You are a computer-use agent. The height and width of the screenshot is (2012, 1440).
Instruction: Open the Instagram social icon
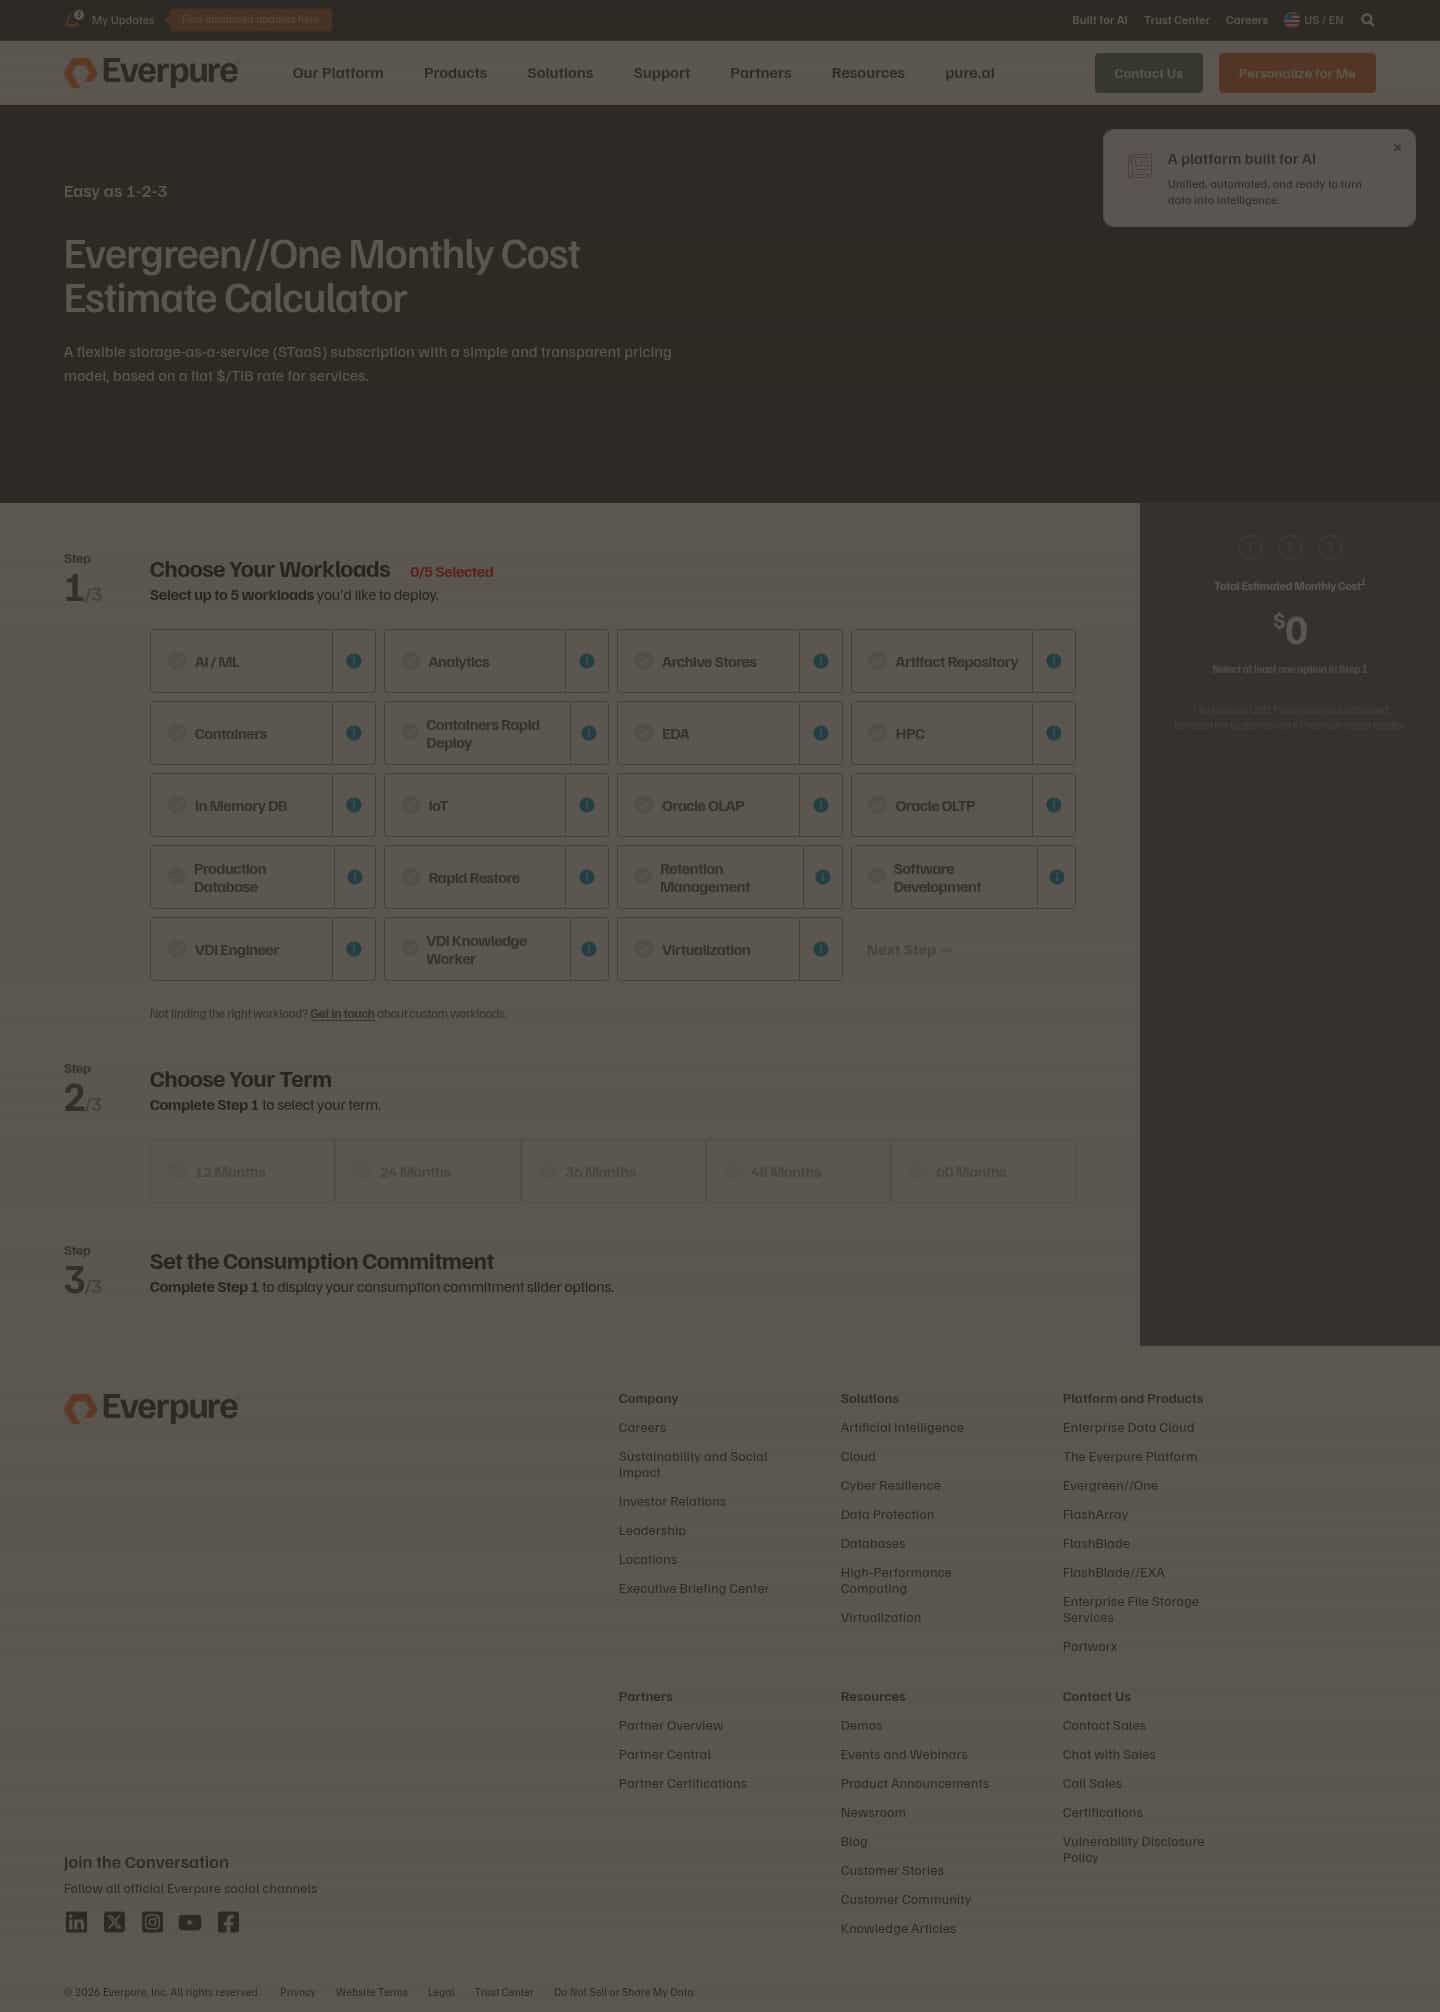(152, 1922)
